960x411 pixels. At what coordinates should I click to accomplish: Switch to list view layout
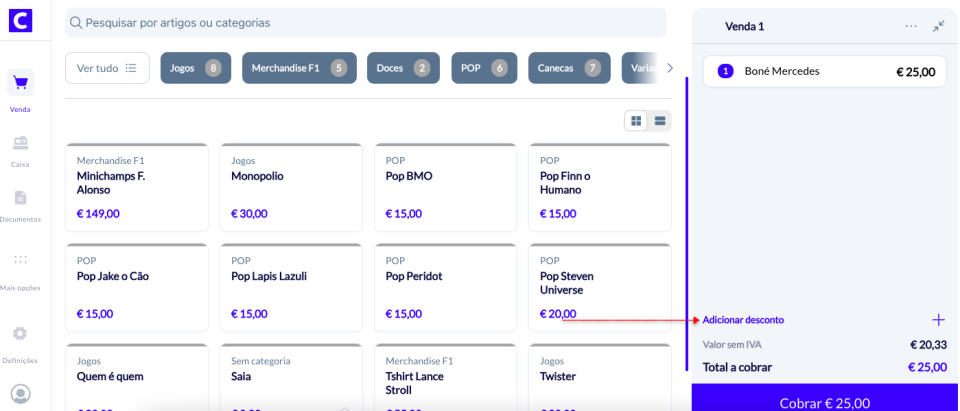(660, 121)
